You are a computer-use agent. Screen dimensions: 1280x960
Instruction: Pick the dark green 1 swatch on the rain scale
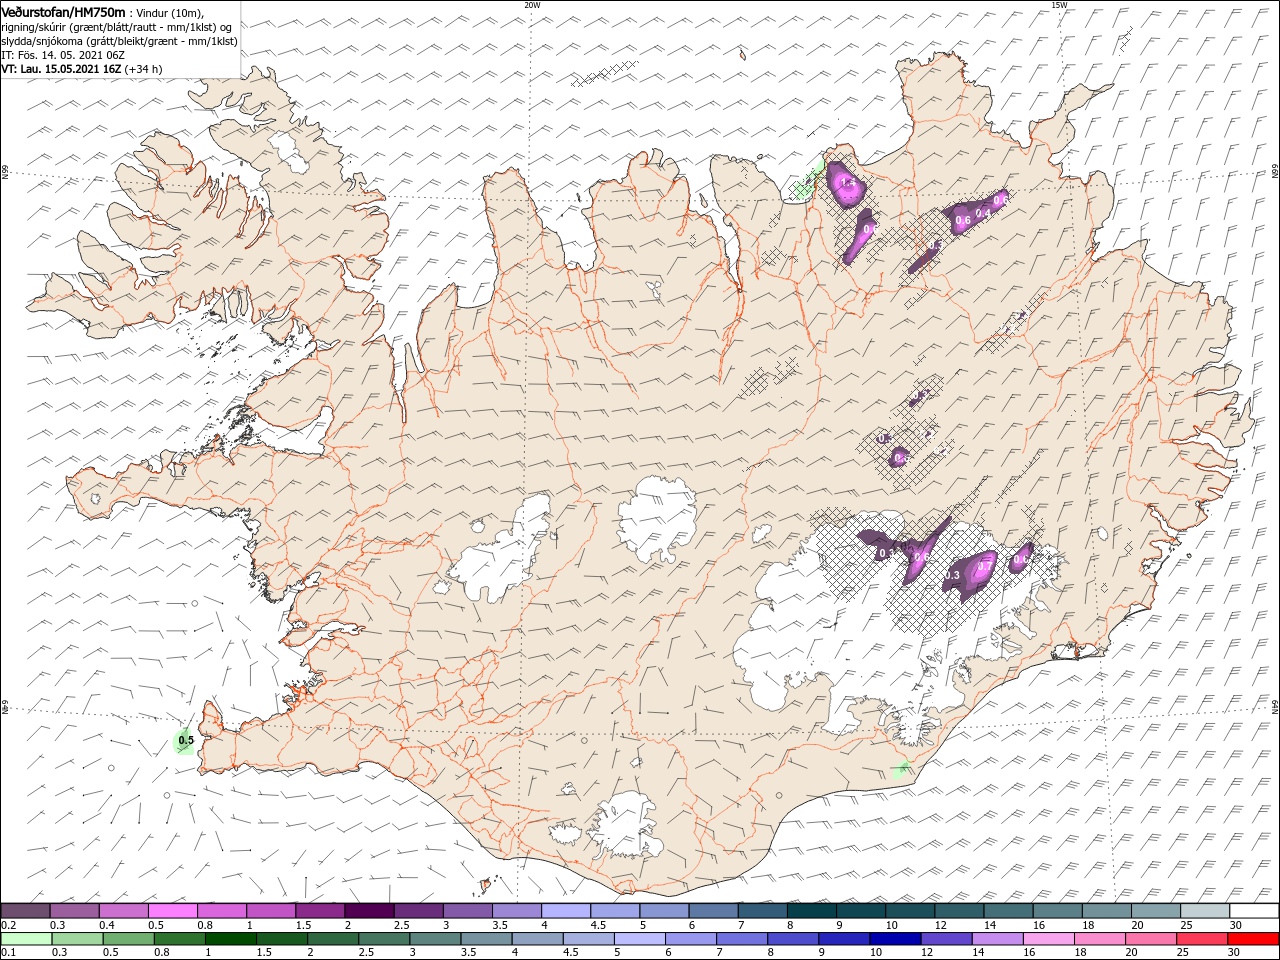pos(230,939)
